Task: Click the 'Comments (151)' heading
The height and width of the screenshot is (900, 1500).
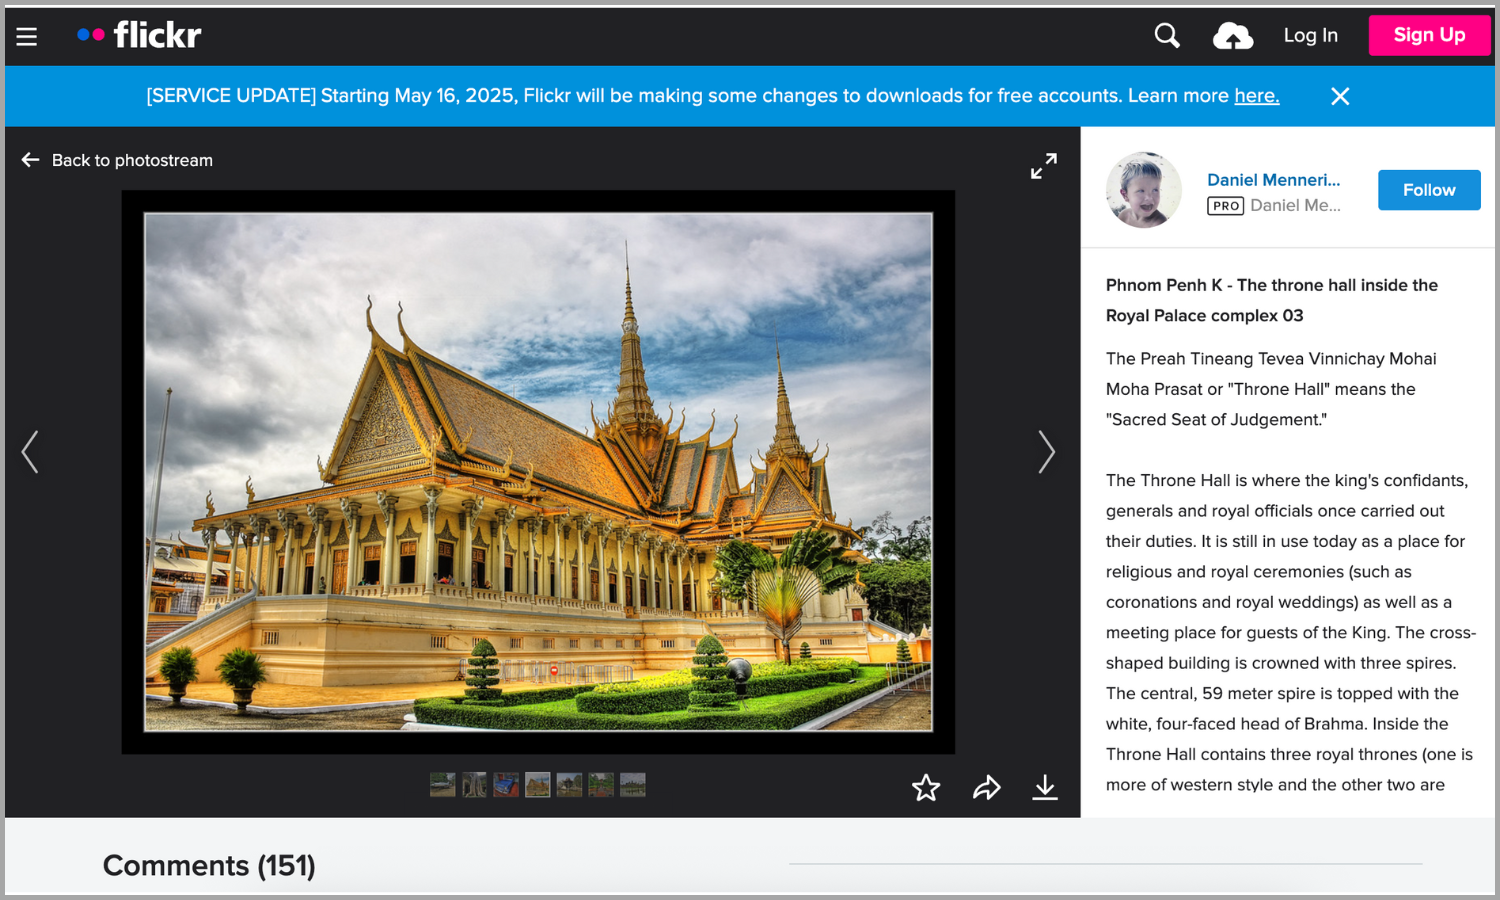Action: 209,865
